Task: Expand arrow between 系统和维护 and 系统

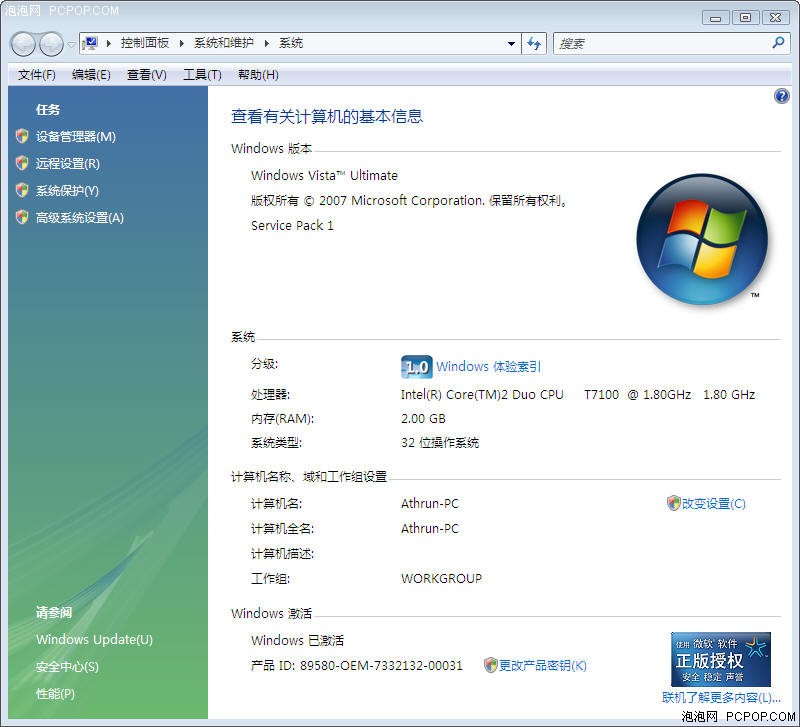Action: [x=266, y=43]
